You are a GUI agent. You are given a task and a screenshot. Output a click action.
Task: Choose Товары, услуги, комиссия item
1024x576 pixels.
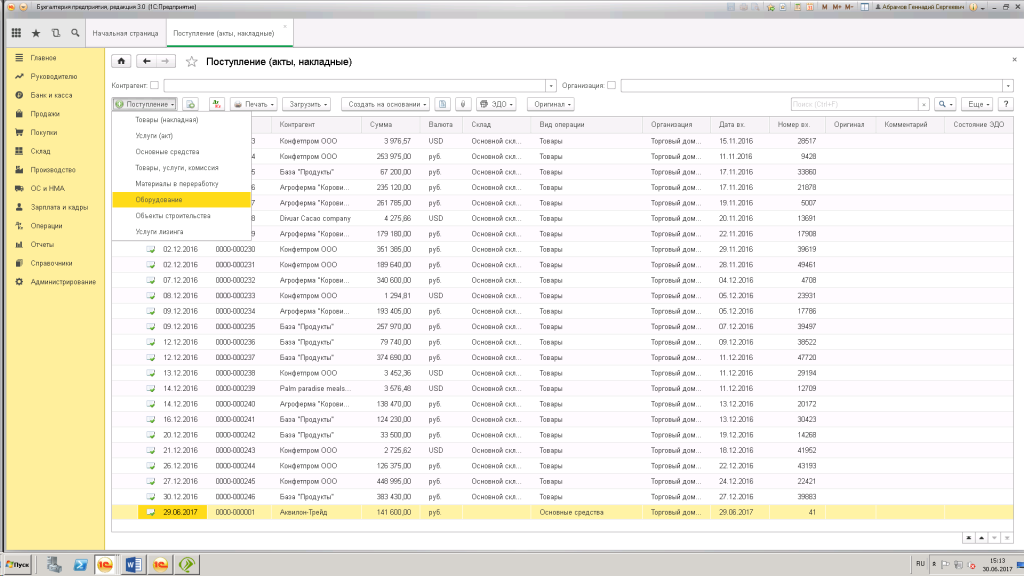tap(182, 168)
